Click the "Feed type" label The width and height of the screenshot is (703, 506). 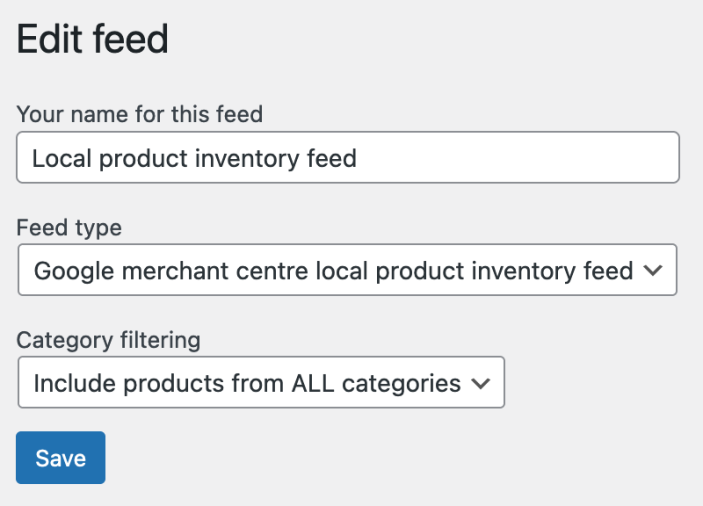(69, 228)
